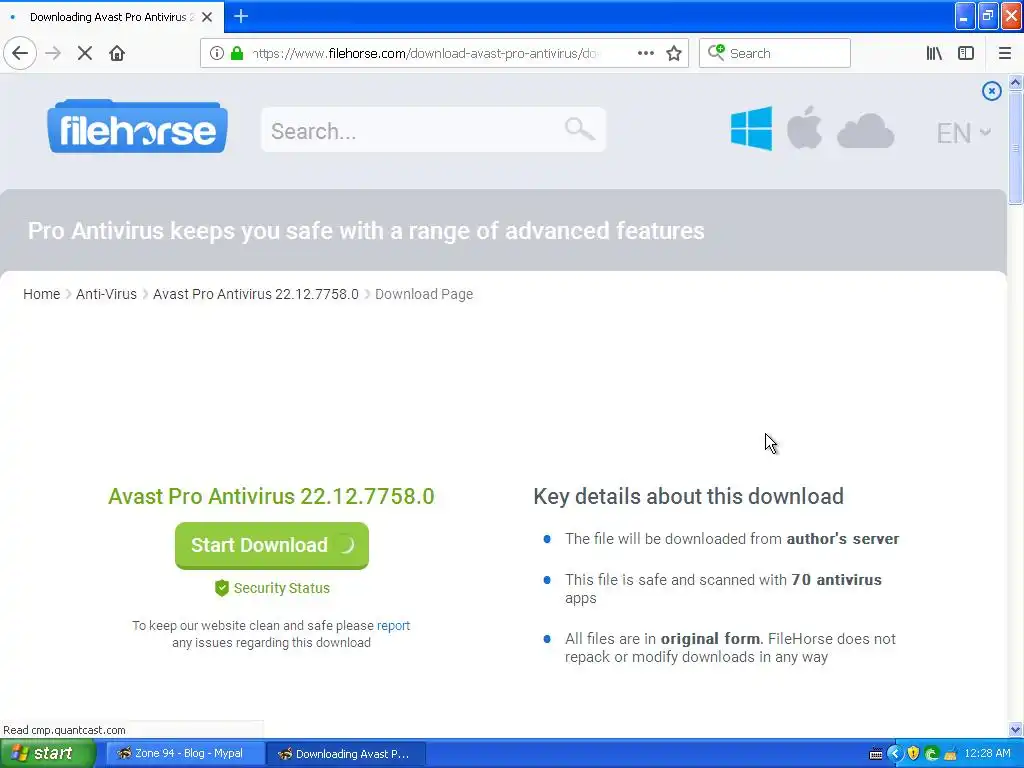Open page actions three-dots menu
Viewport: 1024px width, 768px height.
point(645,53)
